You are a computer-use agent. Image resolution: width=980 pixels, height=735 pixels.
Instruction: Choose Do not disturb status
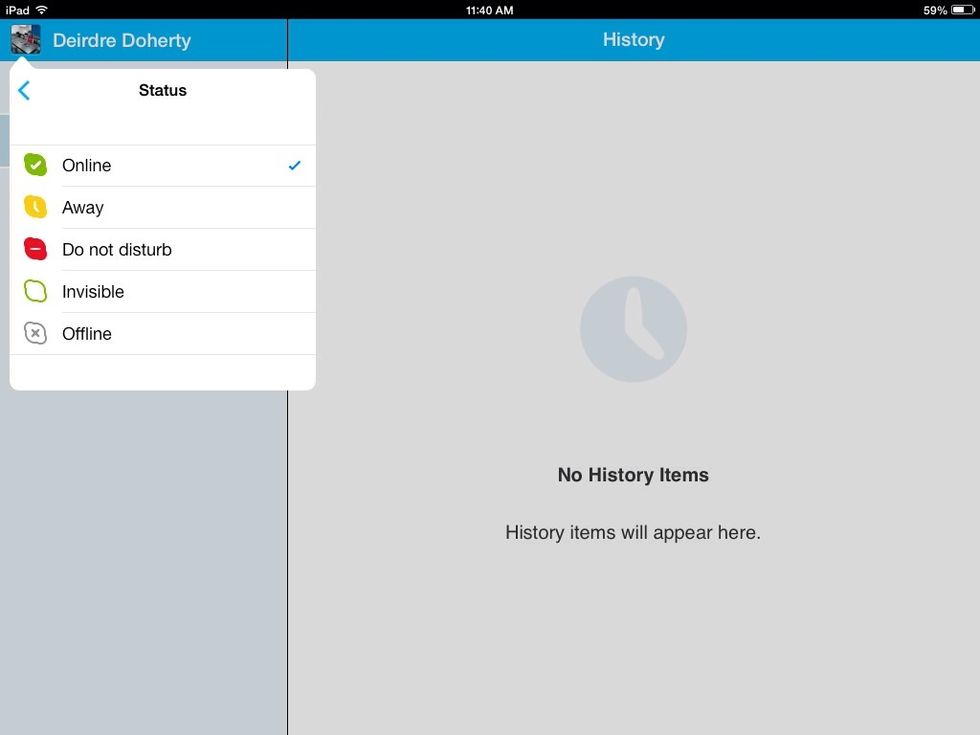[117, 249]
